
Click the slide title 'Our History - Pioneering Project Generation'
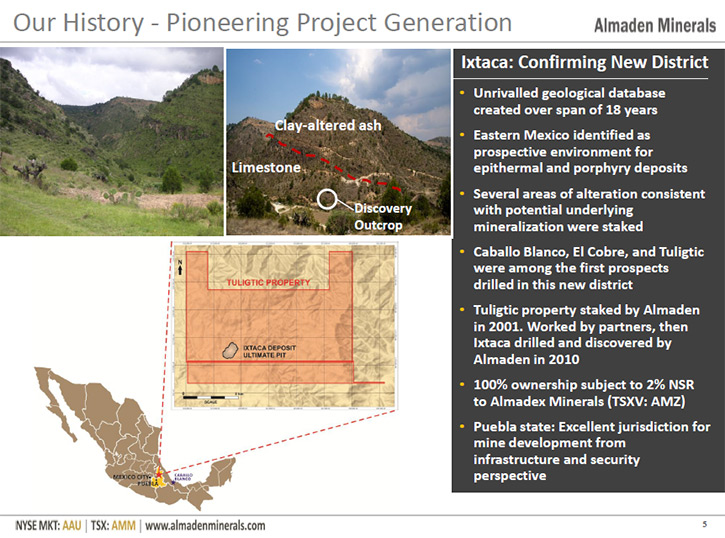coord(262,23)
